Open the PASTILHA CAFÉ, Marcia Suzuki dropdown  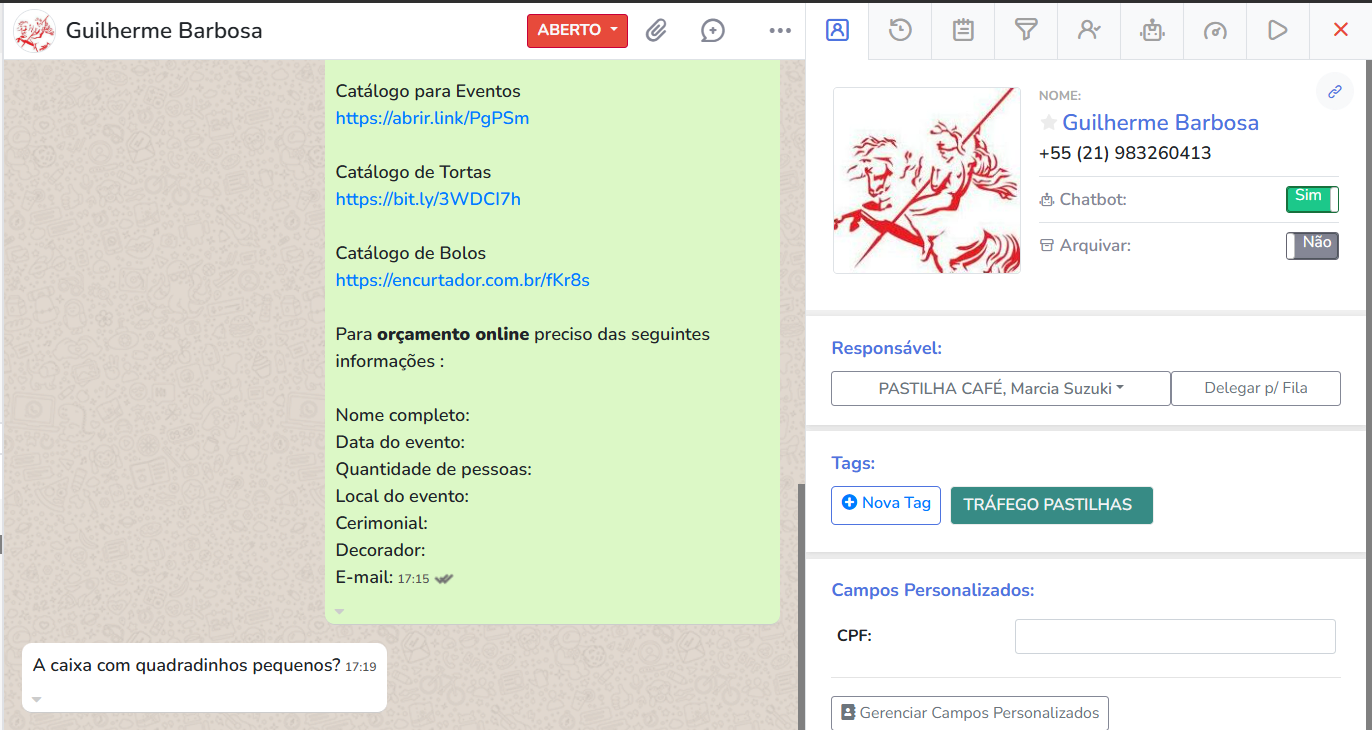coord(1001,388)
